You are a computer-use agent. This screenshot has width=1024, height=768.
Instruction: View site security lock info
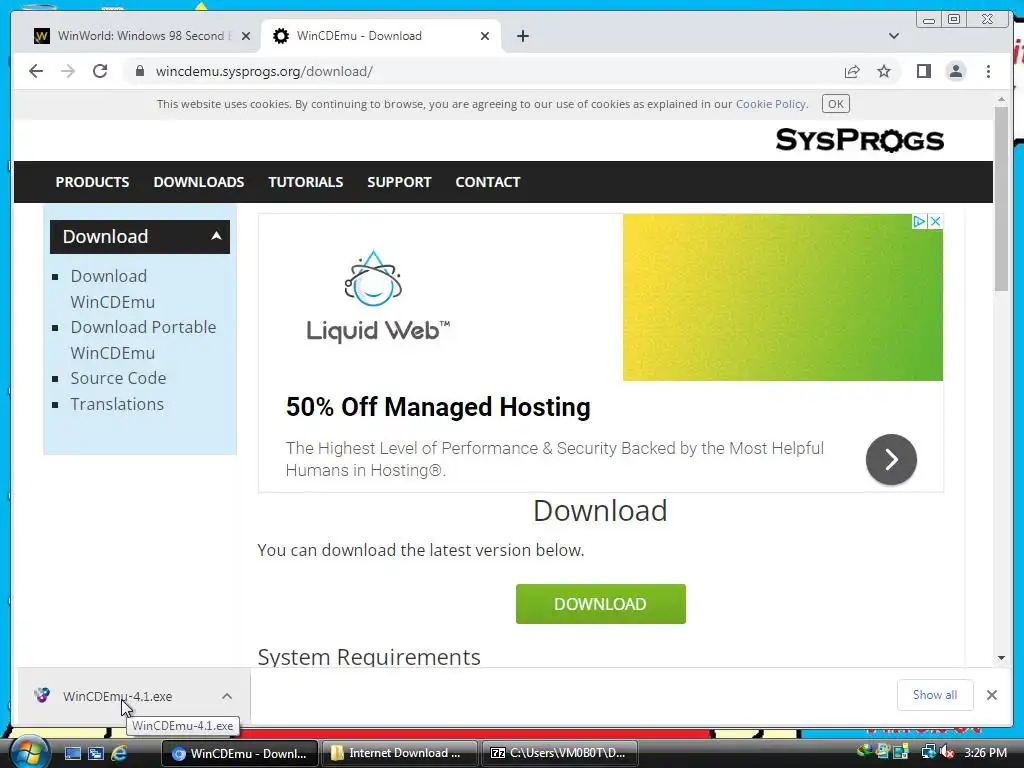(x=139, y=71)
